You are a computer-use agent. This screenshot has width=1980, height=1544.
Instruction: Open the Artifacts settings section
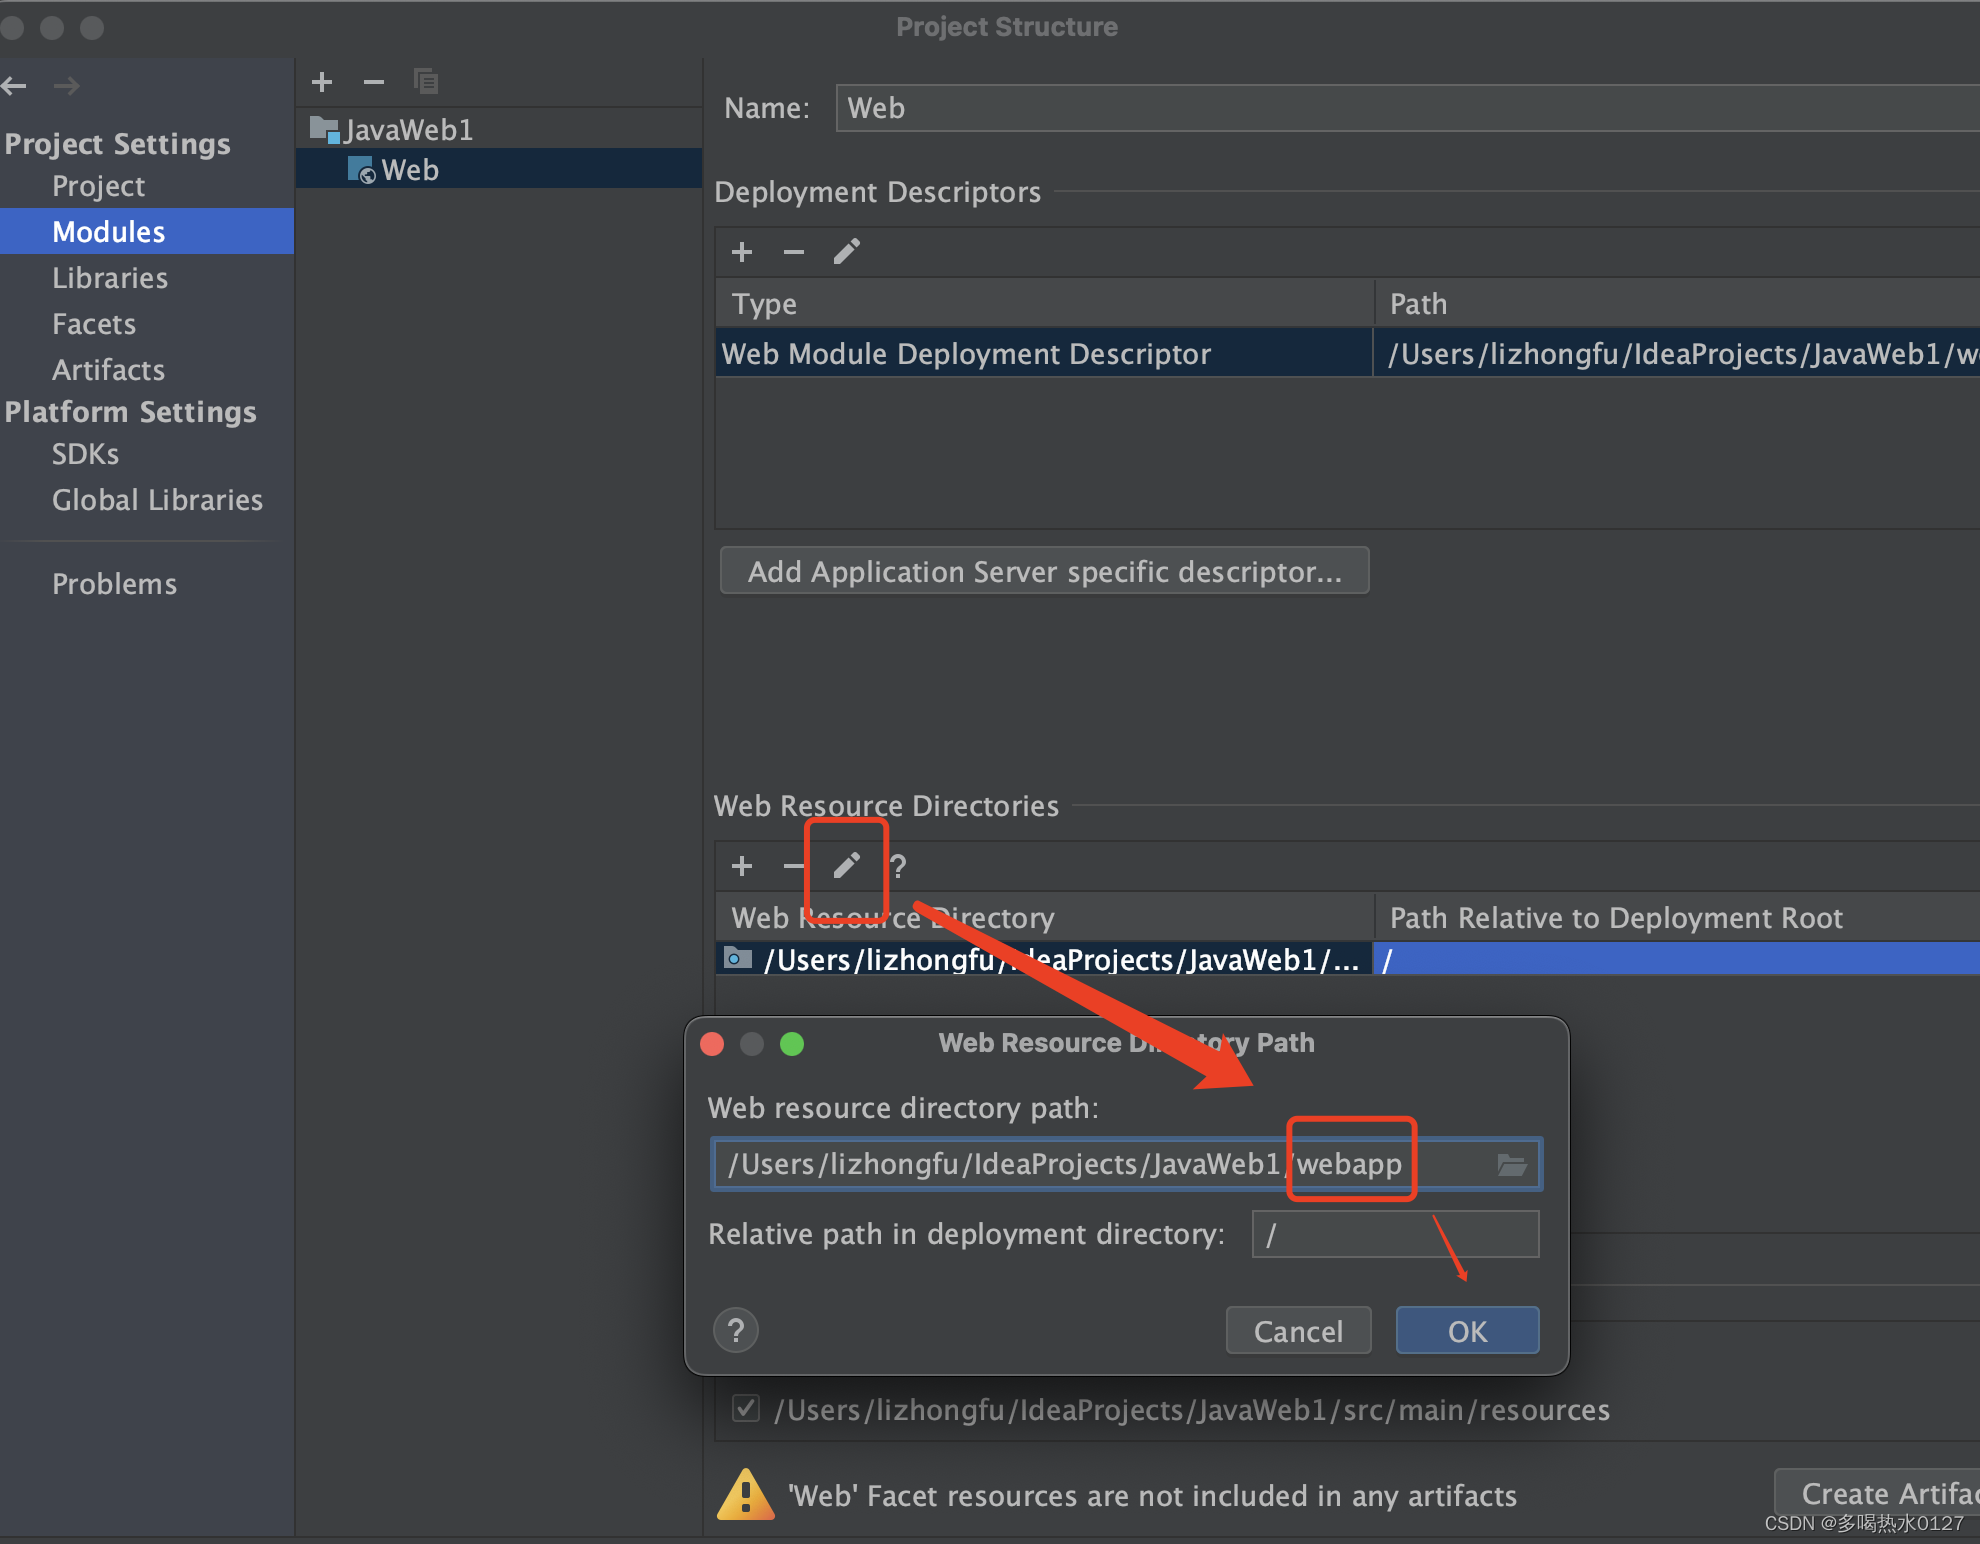click(x=108, y=370)
